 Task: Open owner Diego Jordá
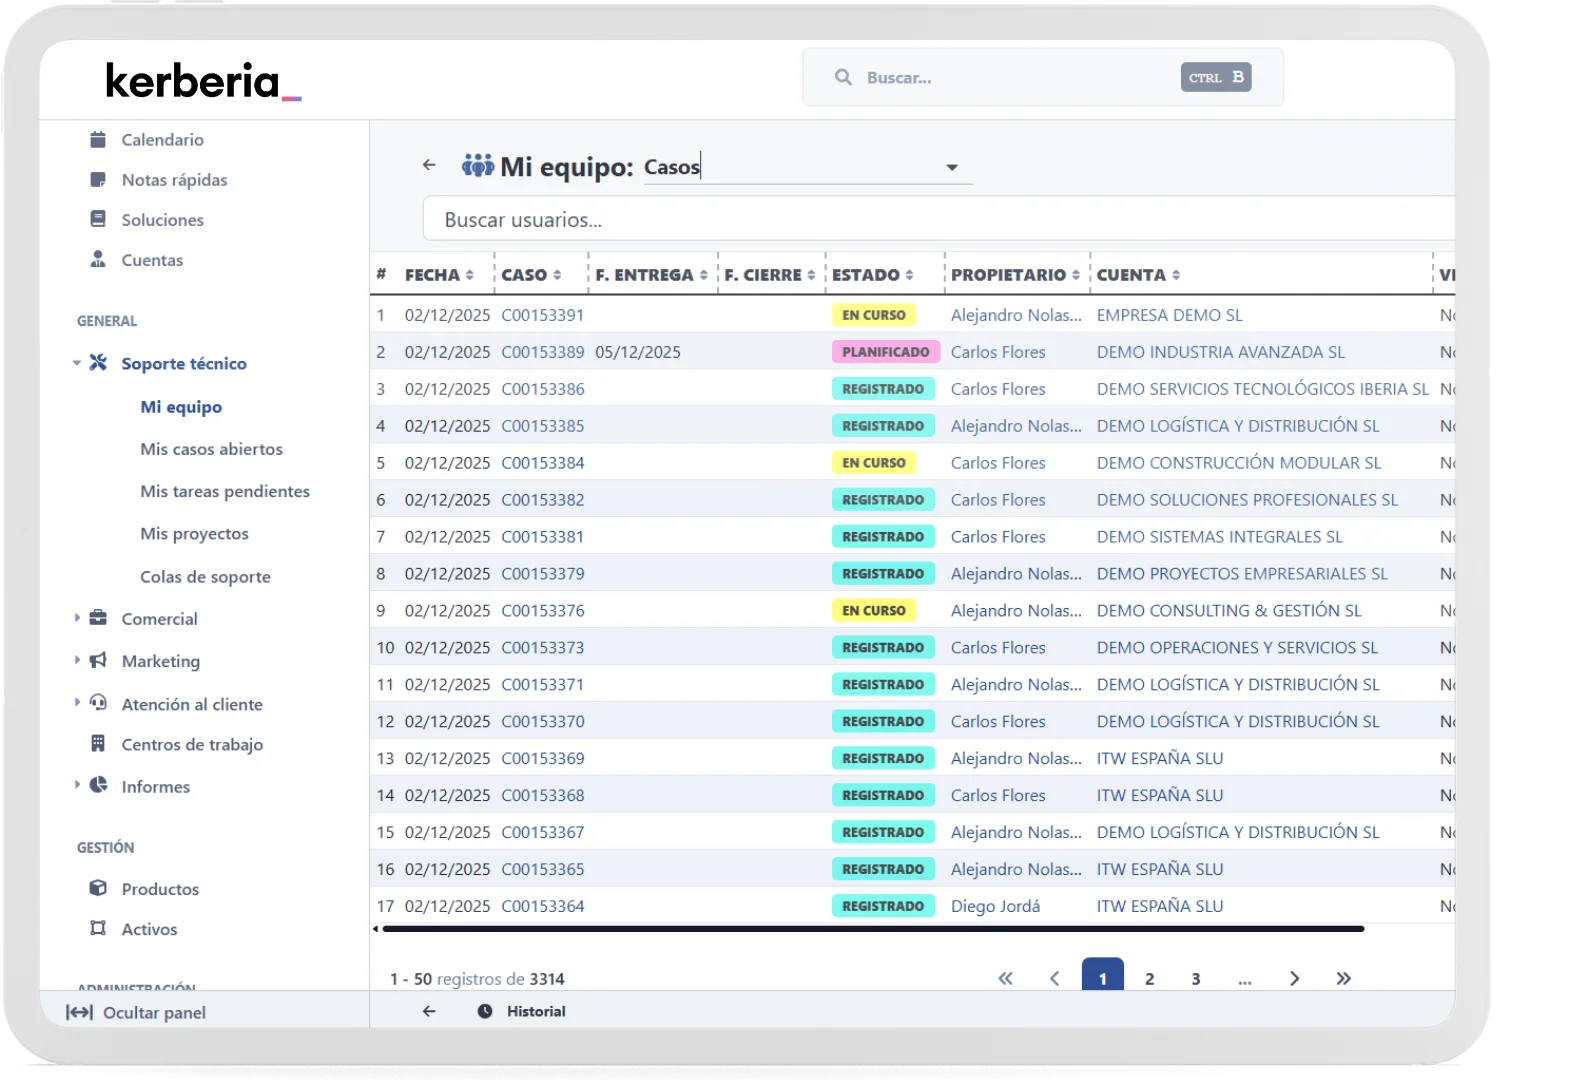(995, 906)
